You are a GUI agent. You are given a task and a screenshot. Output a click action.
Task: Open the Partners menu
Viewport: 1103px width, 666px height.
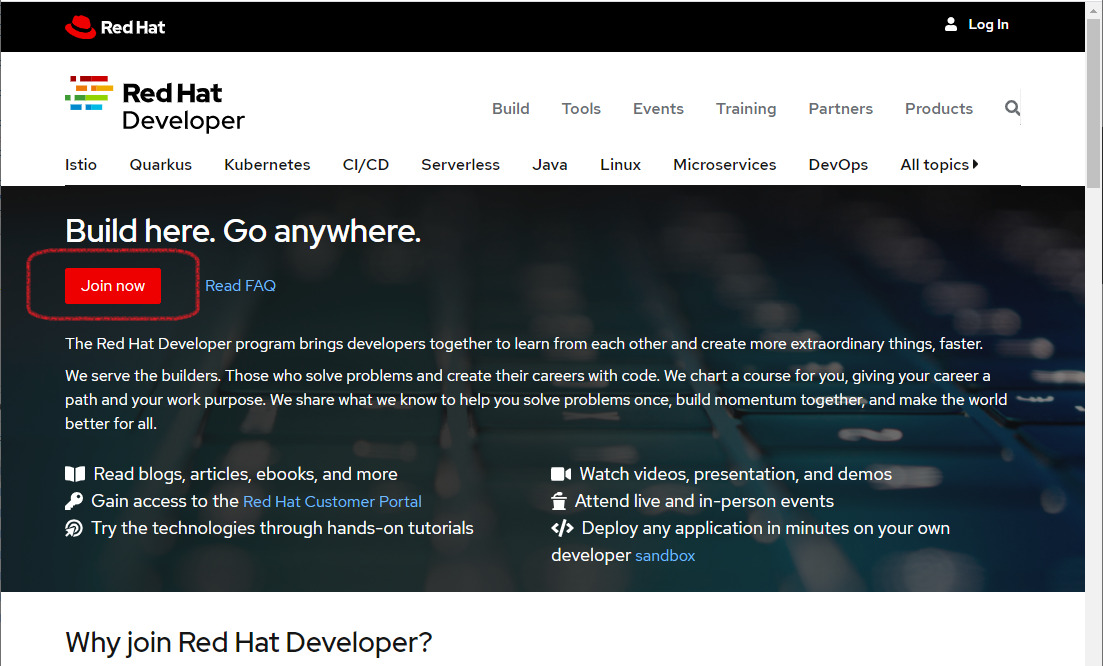(841, 108)
